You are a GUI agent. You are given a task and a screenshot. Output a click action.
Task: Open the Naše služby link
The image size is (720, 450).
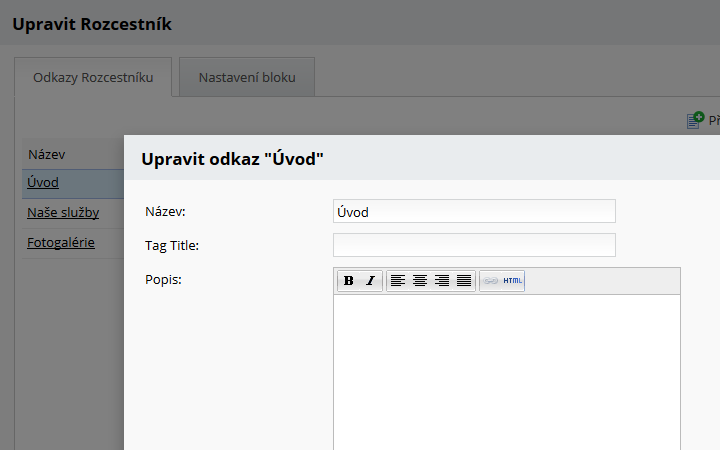pos(63,213)
